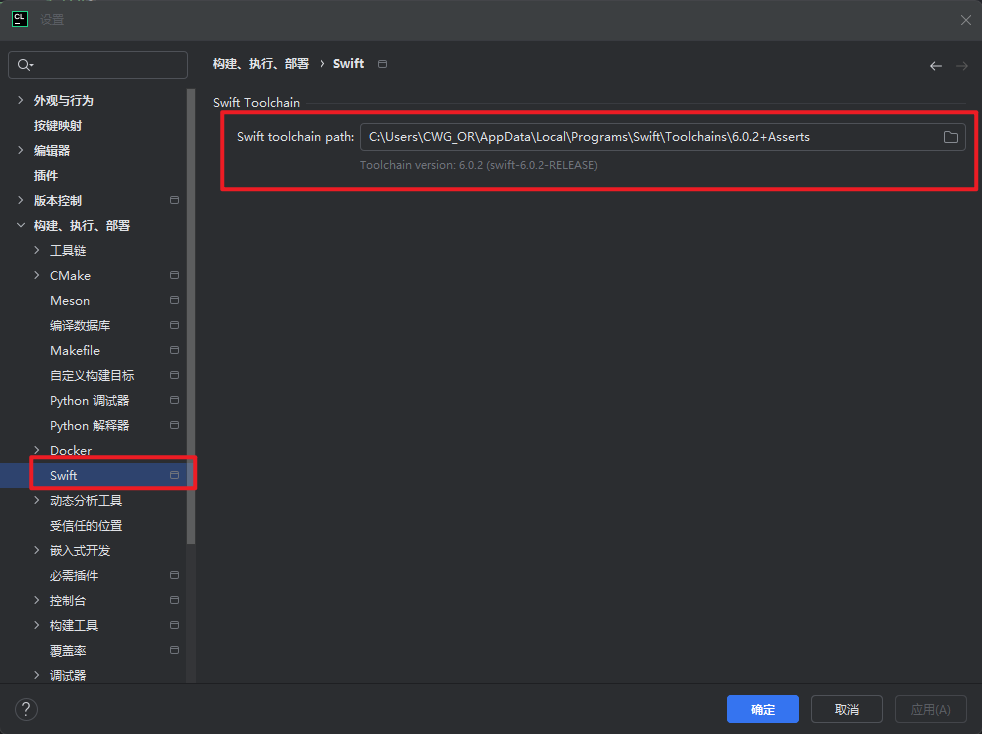Screen dimensions: 982x734
Task: Expand the 外观与行为 section
Action: point(21,100)
